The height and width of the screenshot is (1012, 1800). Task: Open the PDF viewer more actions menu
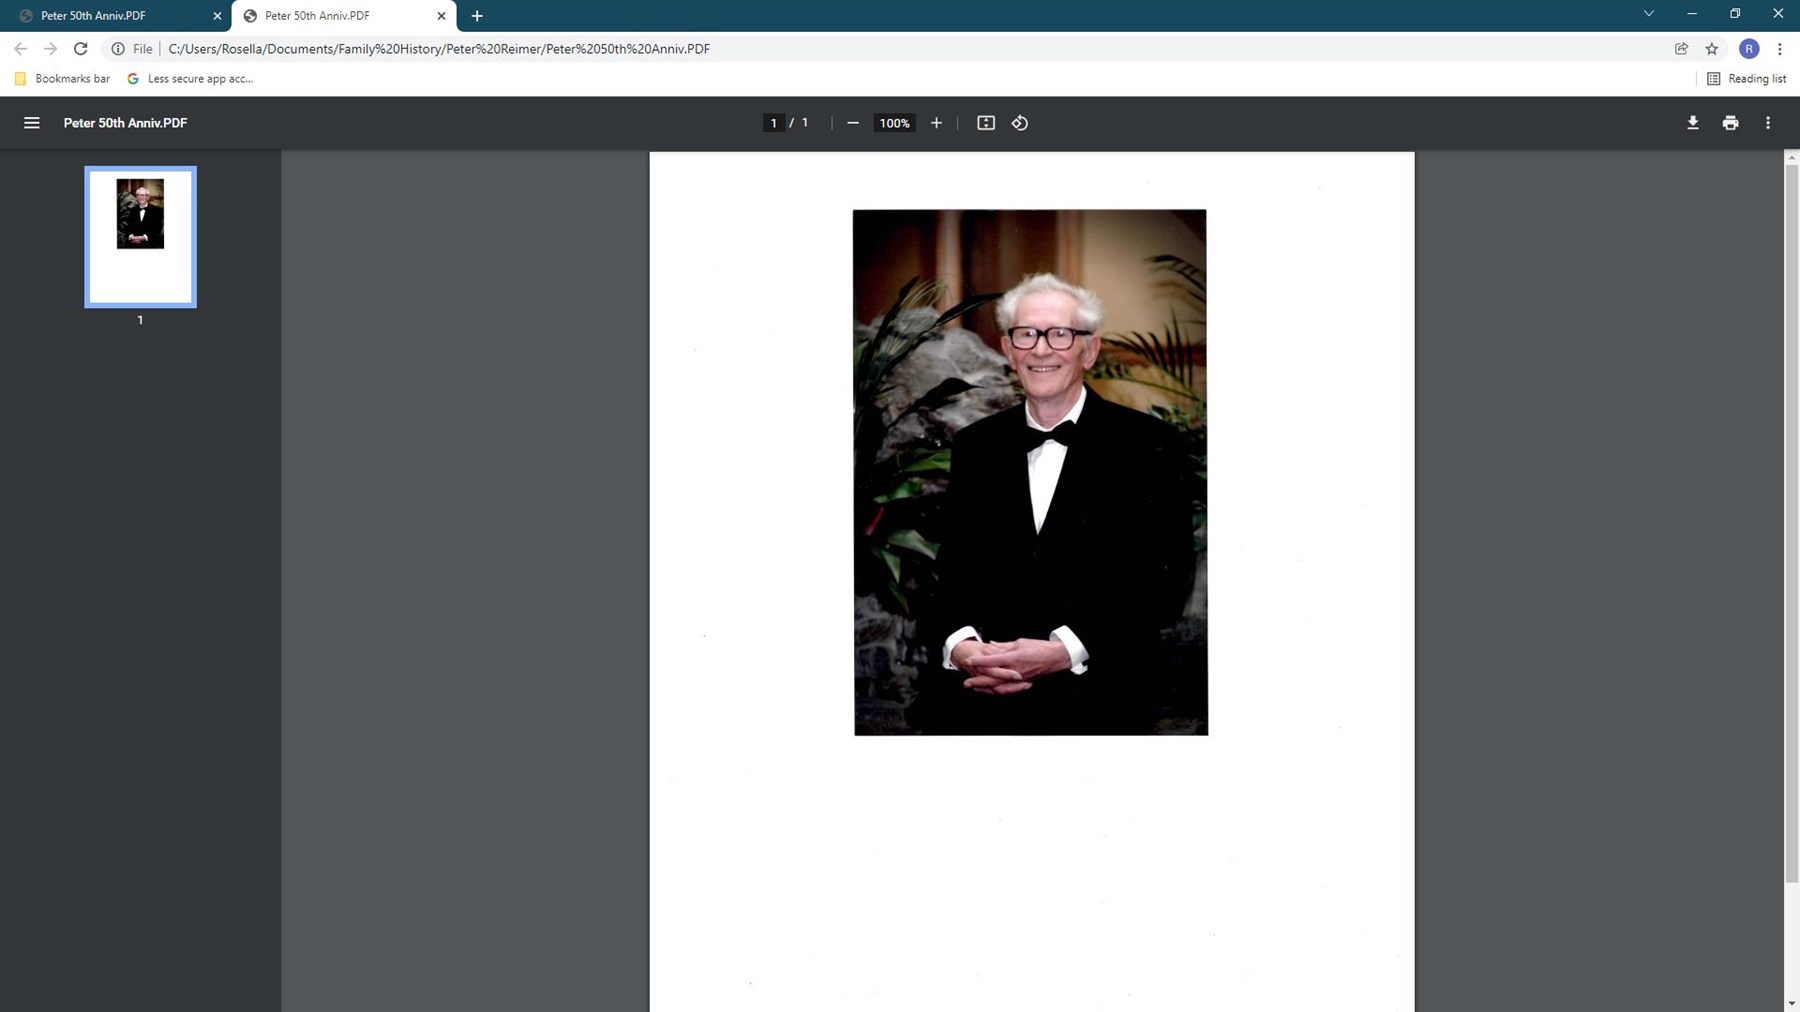pyautogui.click(x=1767, y=123)
